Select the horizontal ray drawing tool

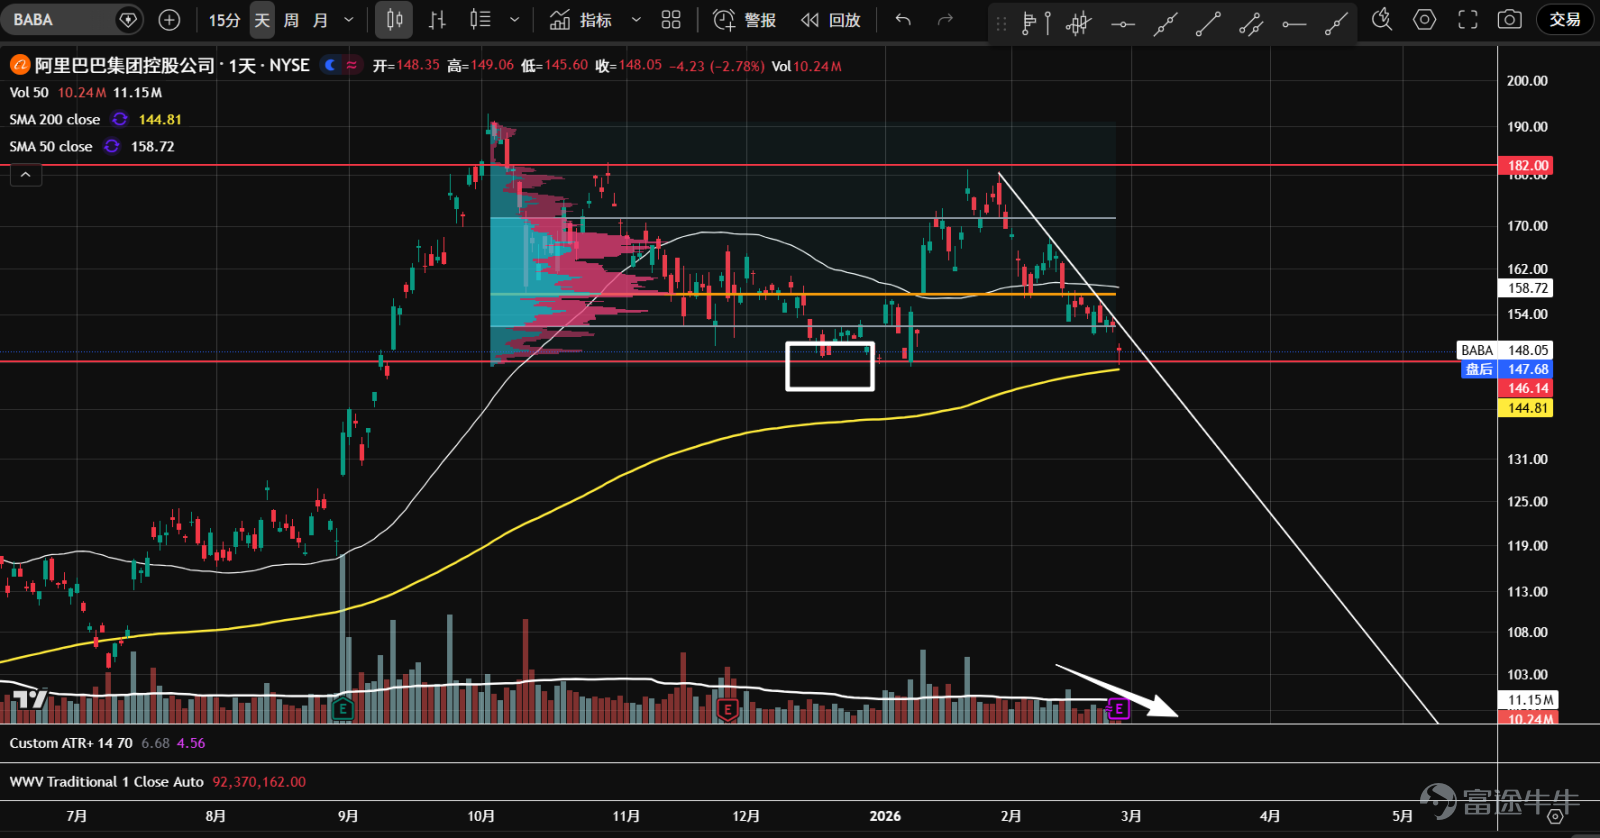1294,23
